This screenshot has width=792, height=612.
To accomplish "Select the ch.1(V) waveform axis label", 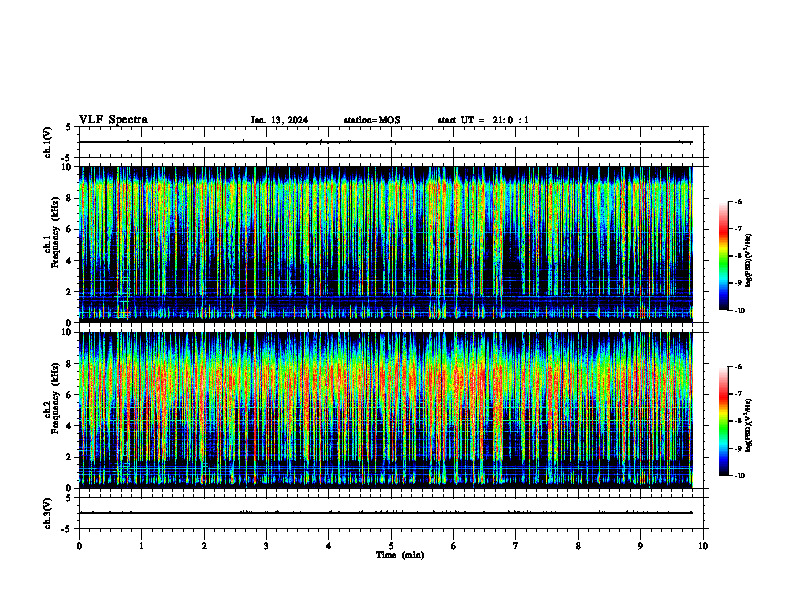I will coord(48,142).
